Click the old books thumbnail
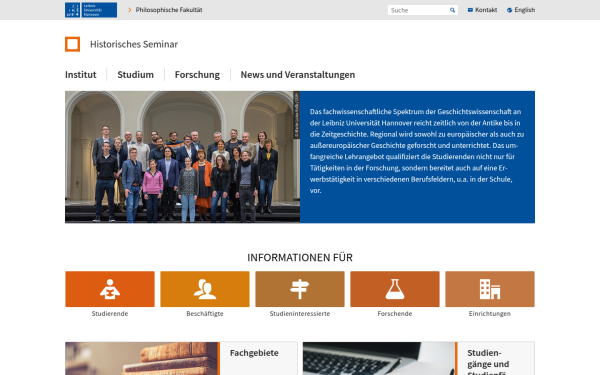600x375 pixels. [142, 359]
